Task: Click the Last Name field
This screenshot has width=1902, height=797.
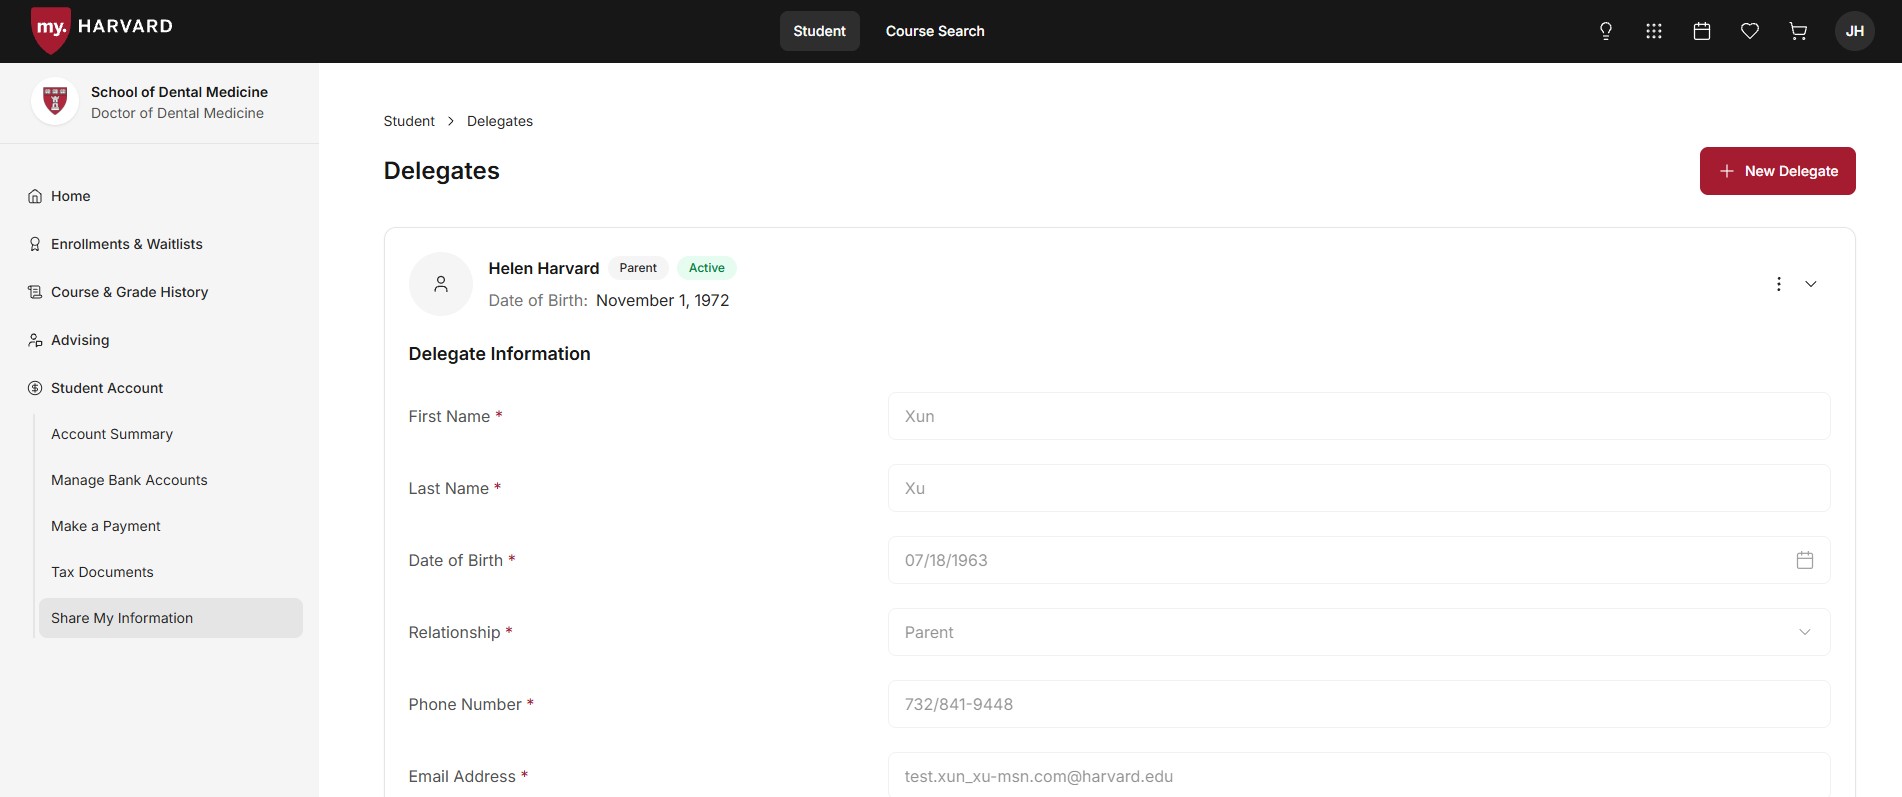Action: point(1359,488)
